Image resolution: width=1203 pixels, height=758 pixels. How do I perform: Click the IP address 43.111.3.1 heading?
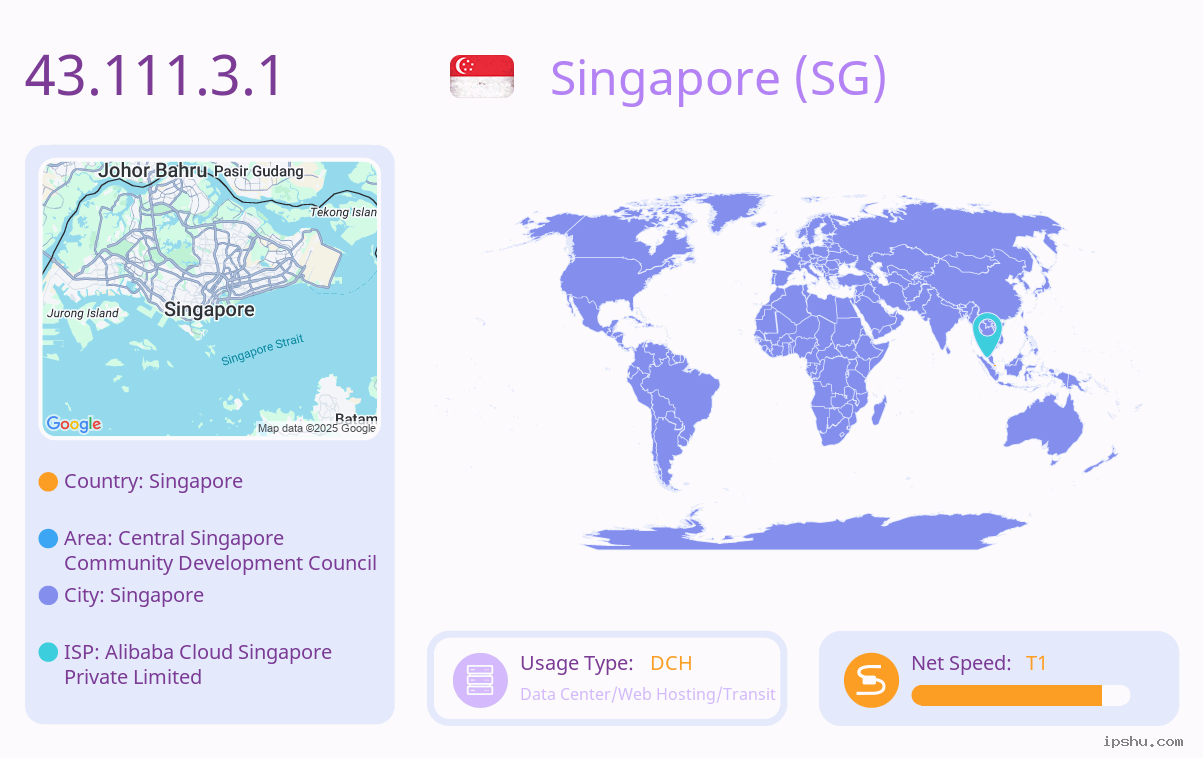click(155, 76)
